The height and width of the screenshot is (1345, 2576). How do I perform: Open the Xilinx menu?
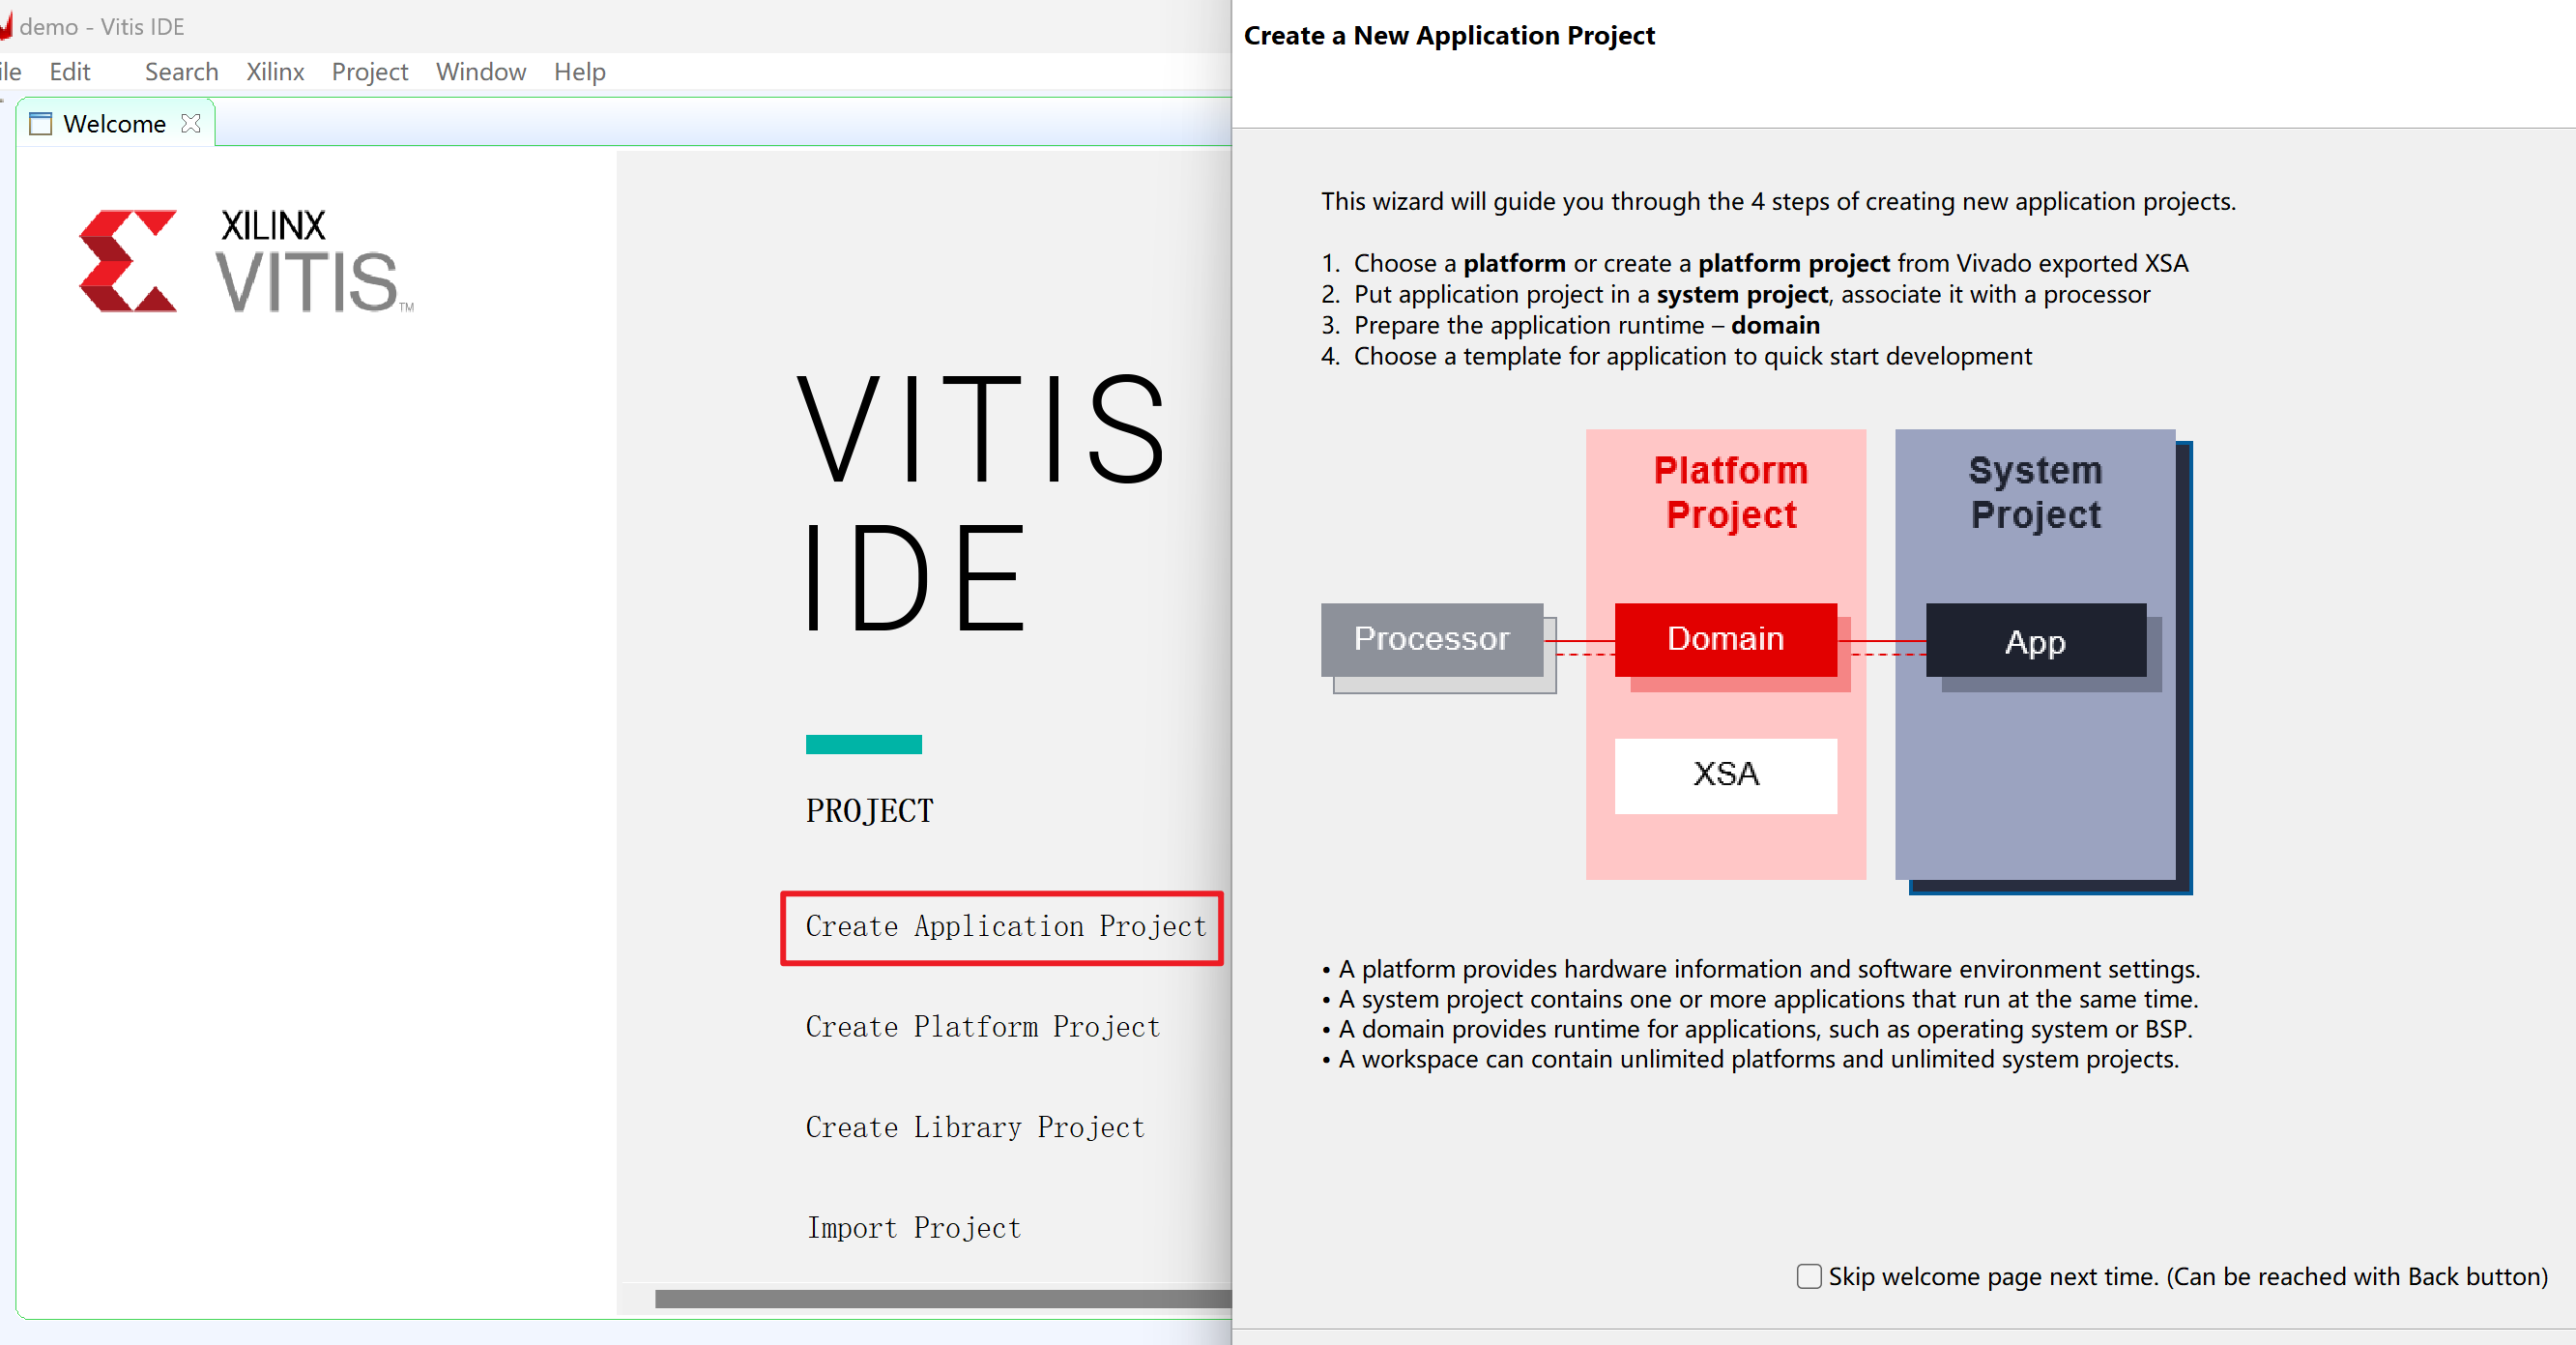point(275,72)
